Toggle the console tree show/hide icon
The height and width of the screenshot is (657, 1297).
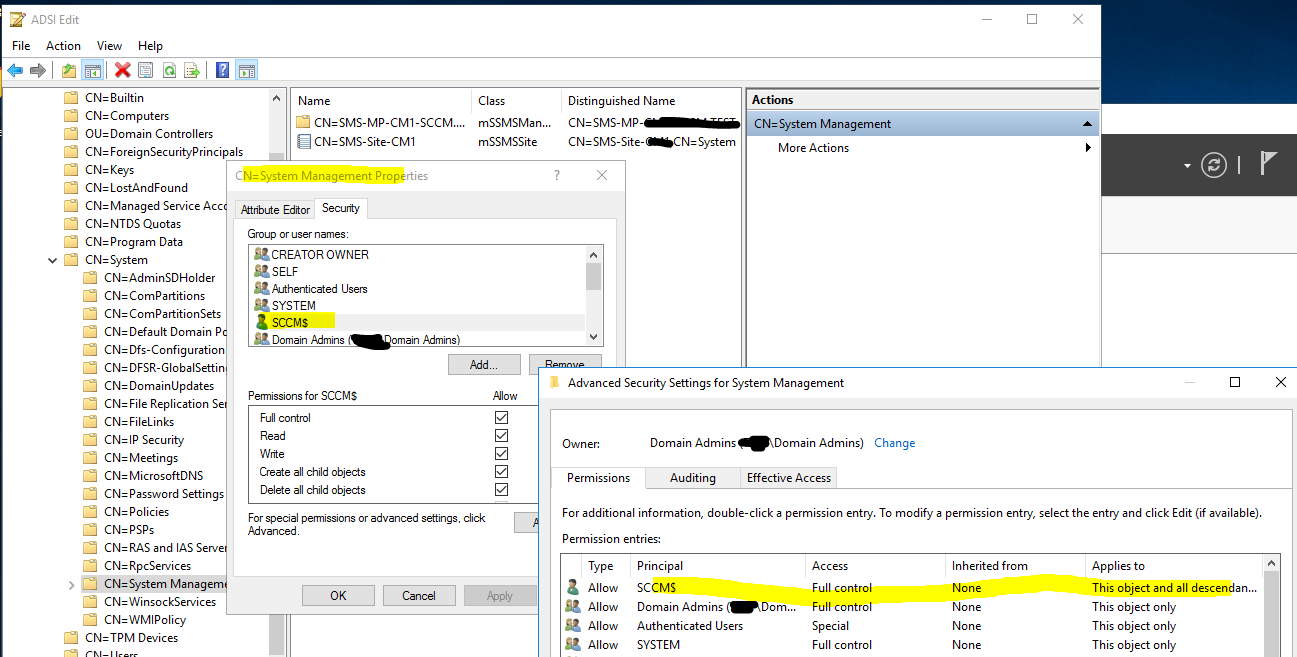pyautogui.click(x=92, y=69)
